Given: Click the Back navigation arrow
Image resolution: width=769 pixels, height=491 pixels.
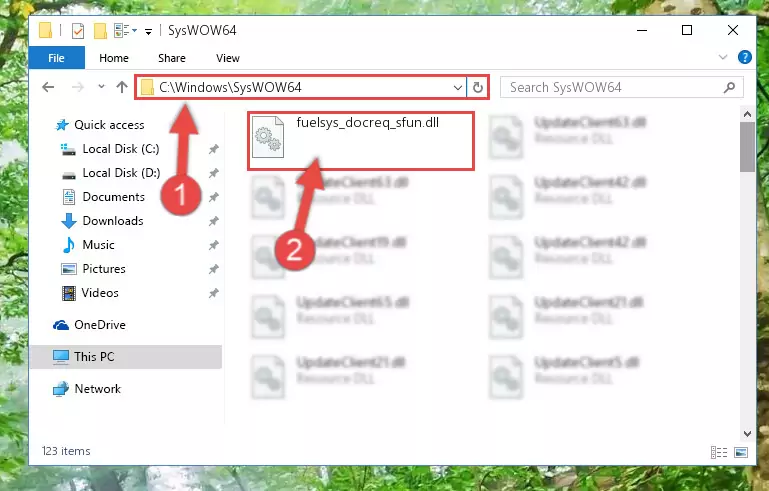Looking at the screenshot, I should (x=48, y=87).
